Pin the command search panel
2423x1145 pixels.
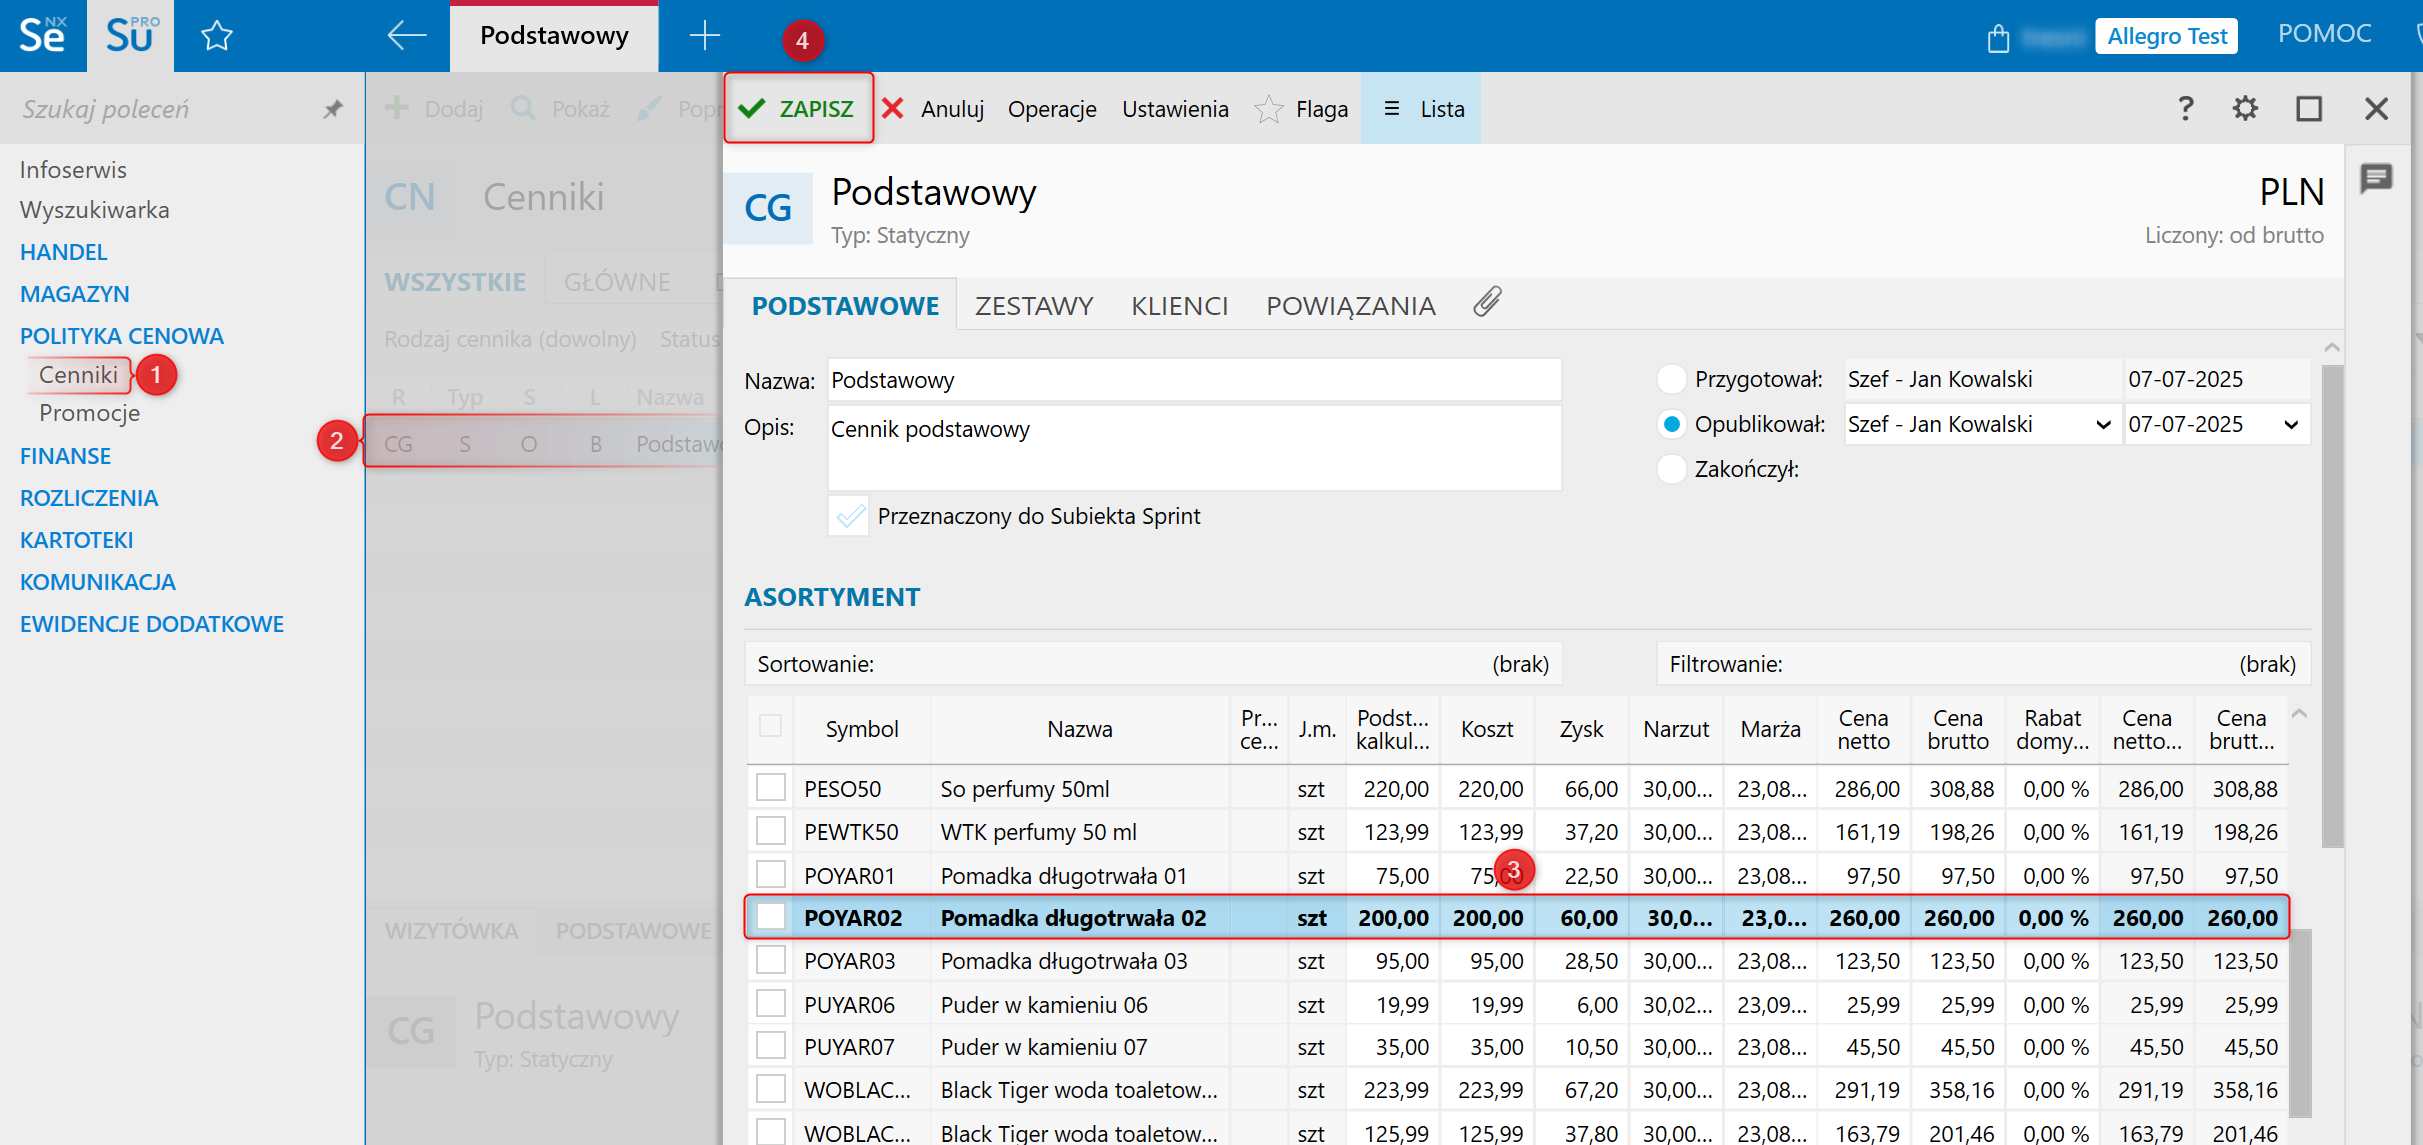point(333,109)
